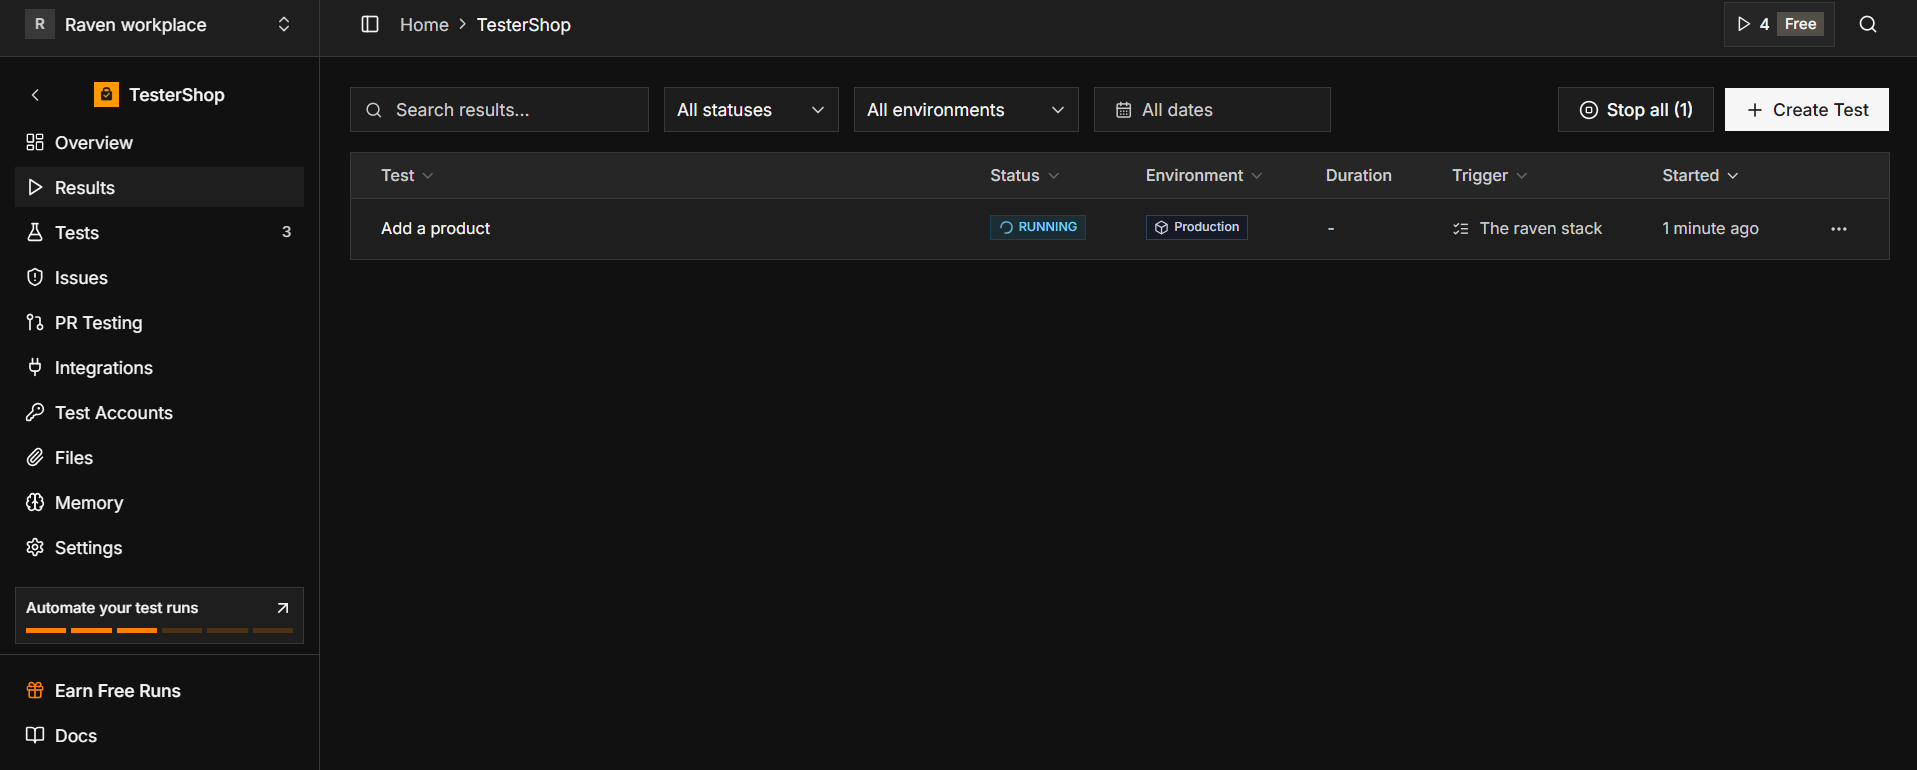The width and height of the screenshot is (1917, 770).
Task: Open row actions ellipsis for Add a product
Action: (1839, 229)
